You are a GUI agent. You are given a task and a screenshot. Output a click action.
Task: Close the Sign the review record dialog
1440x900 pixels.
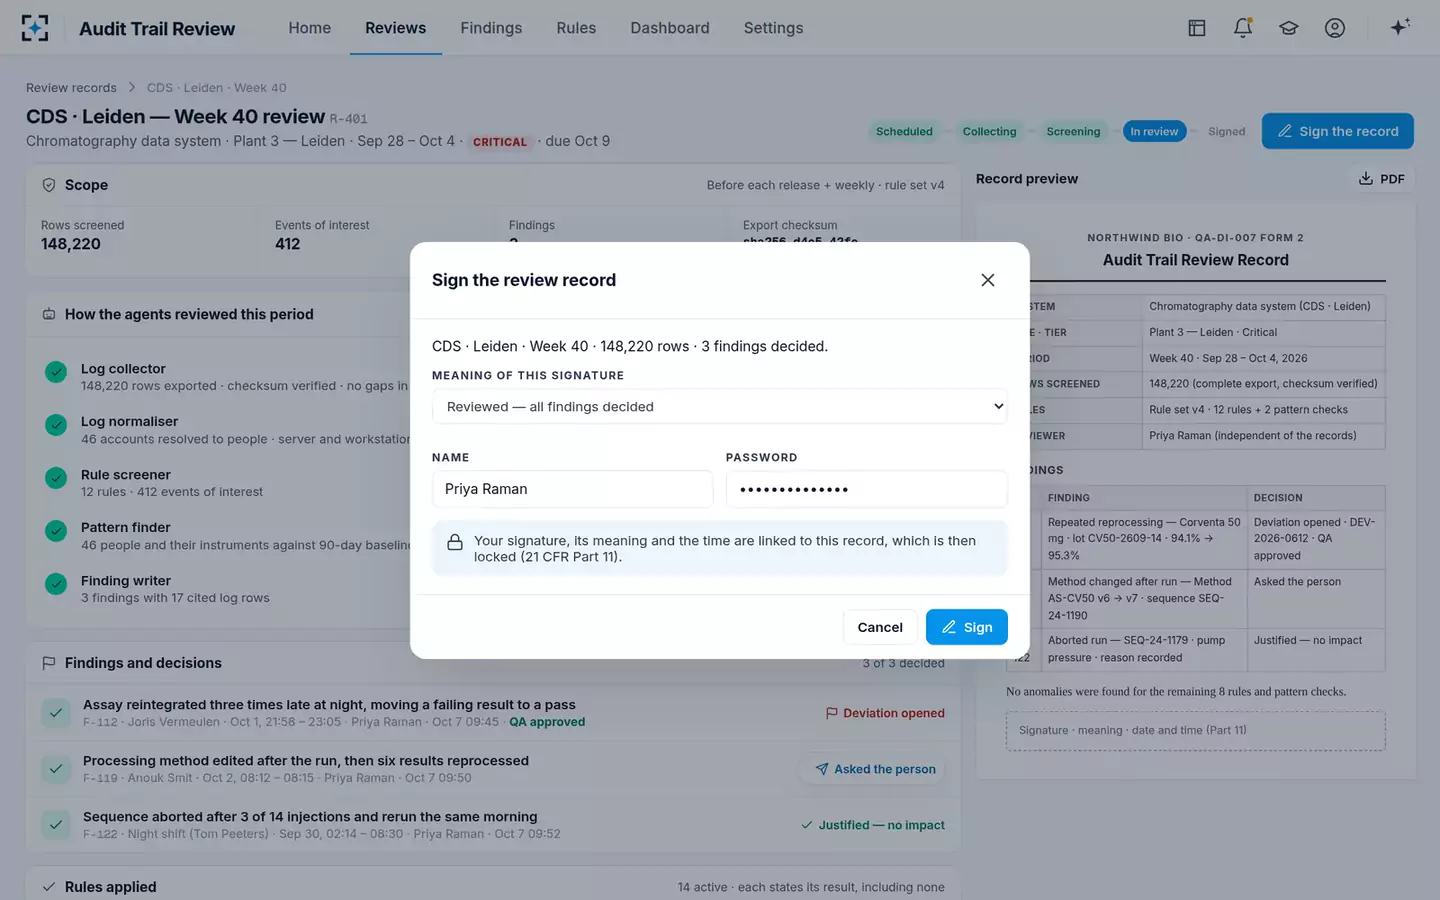[988, 280]
